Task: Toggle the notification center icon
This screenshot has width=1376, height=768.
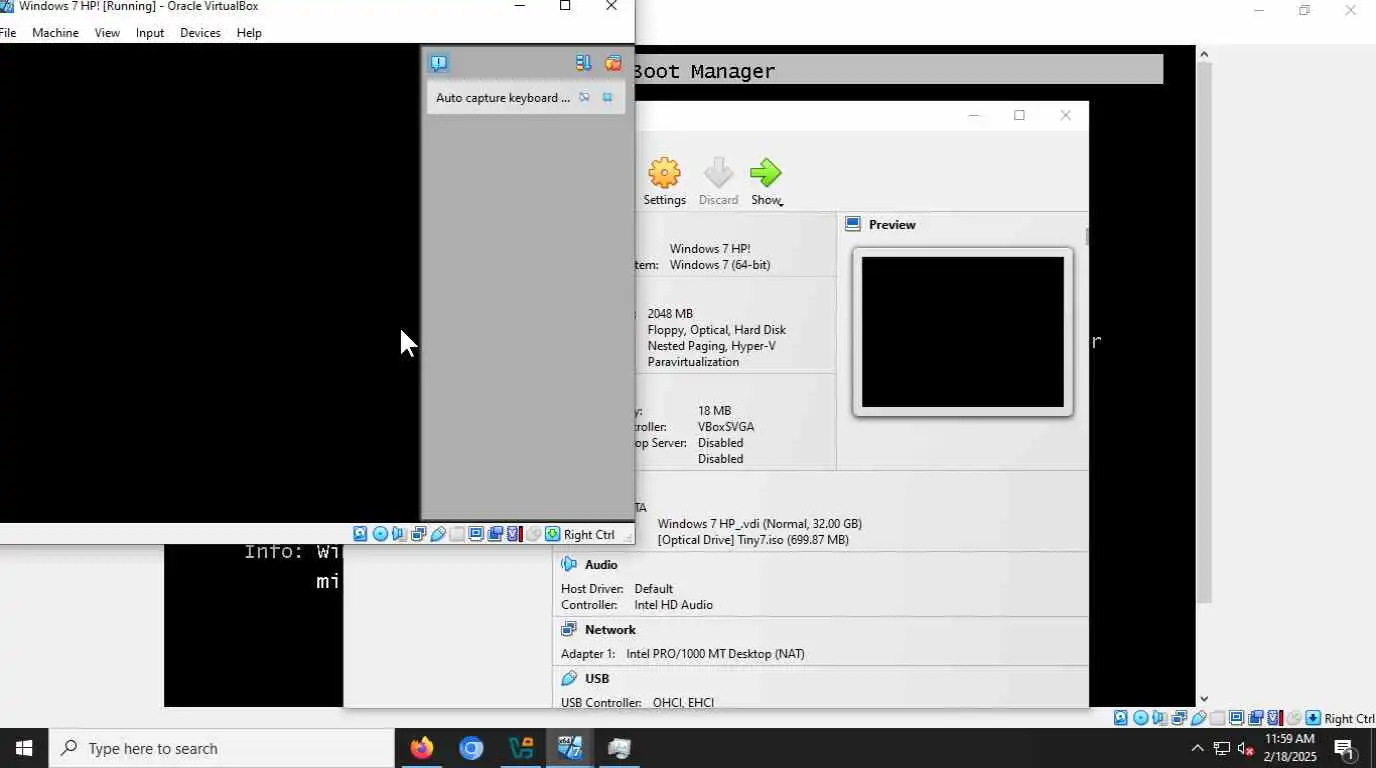Action: pyautogui.click(x=438, y=63)
